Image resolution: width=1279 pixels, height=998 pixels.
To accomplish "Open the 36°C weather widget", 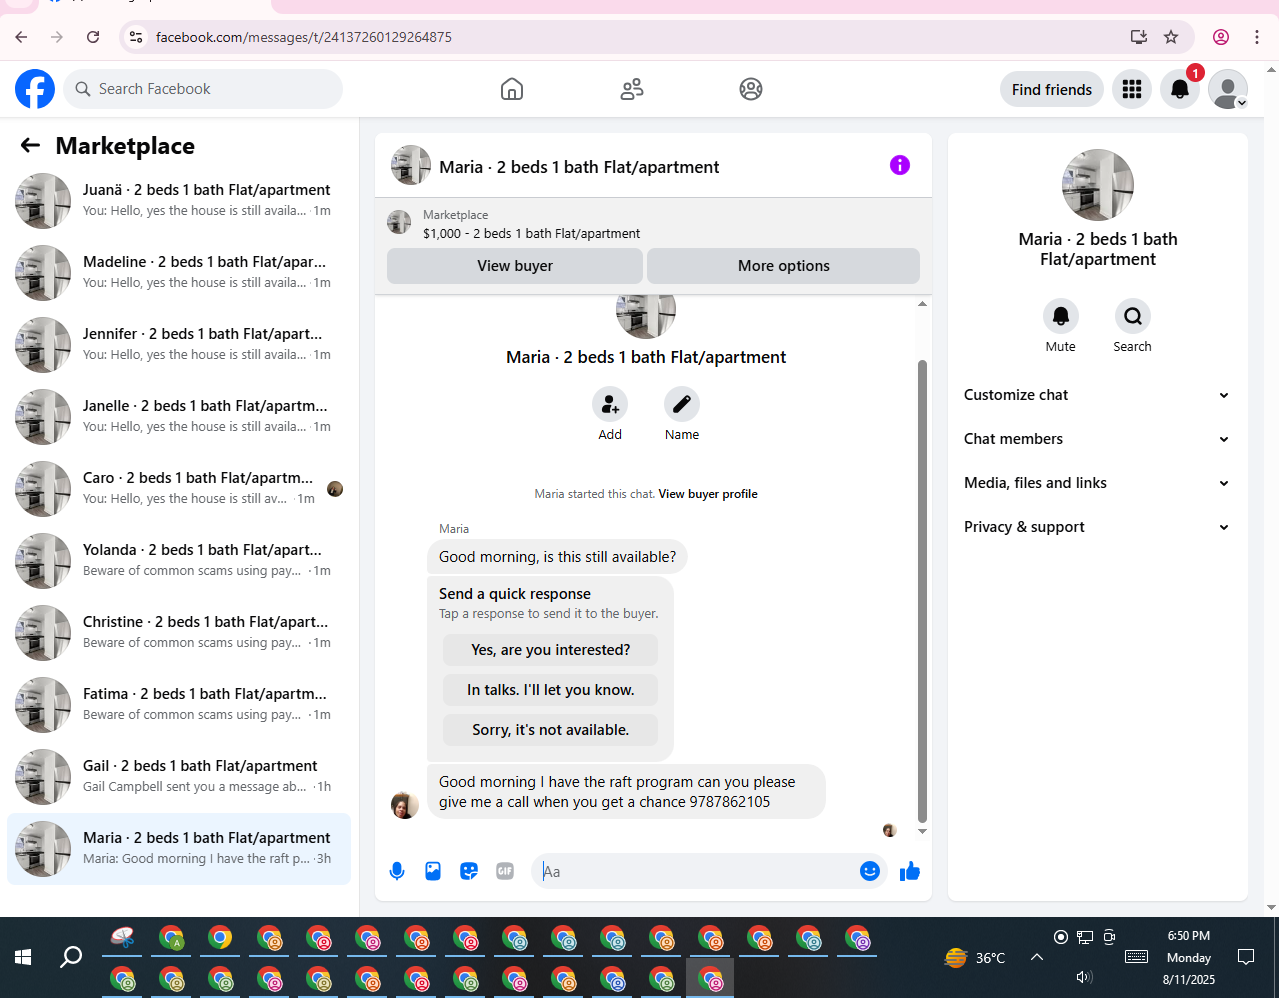I will [x=976, y=957].
